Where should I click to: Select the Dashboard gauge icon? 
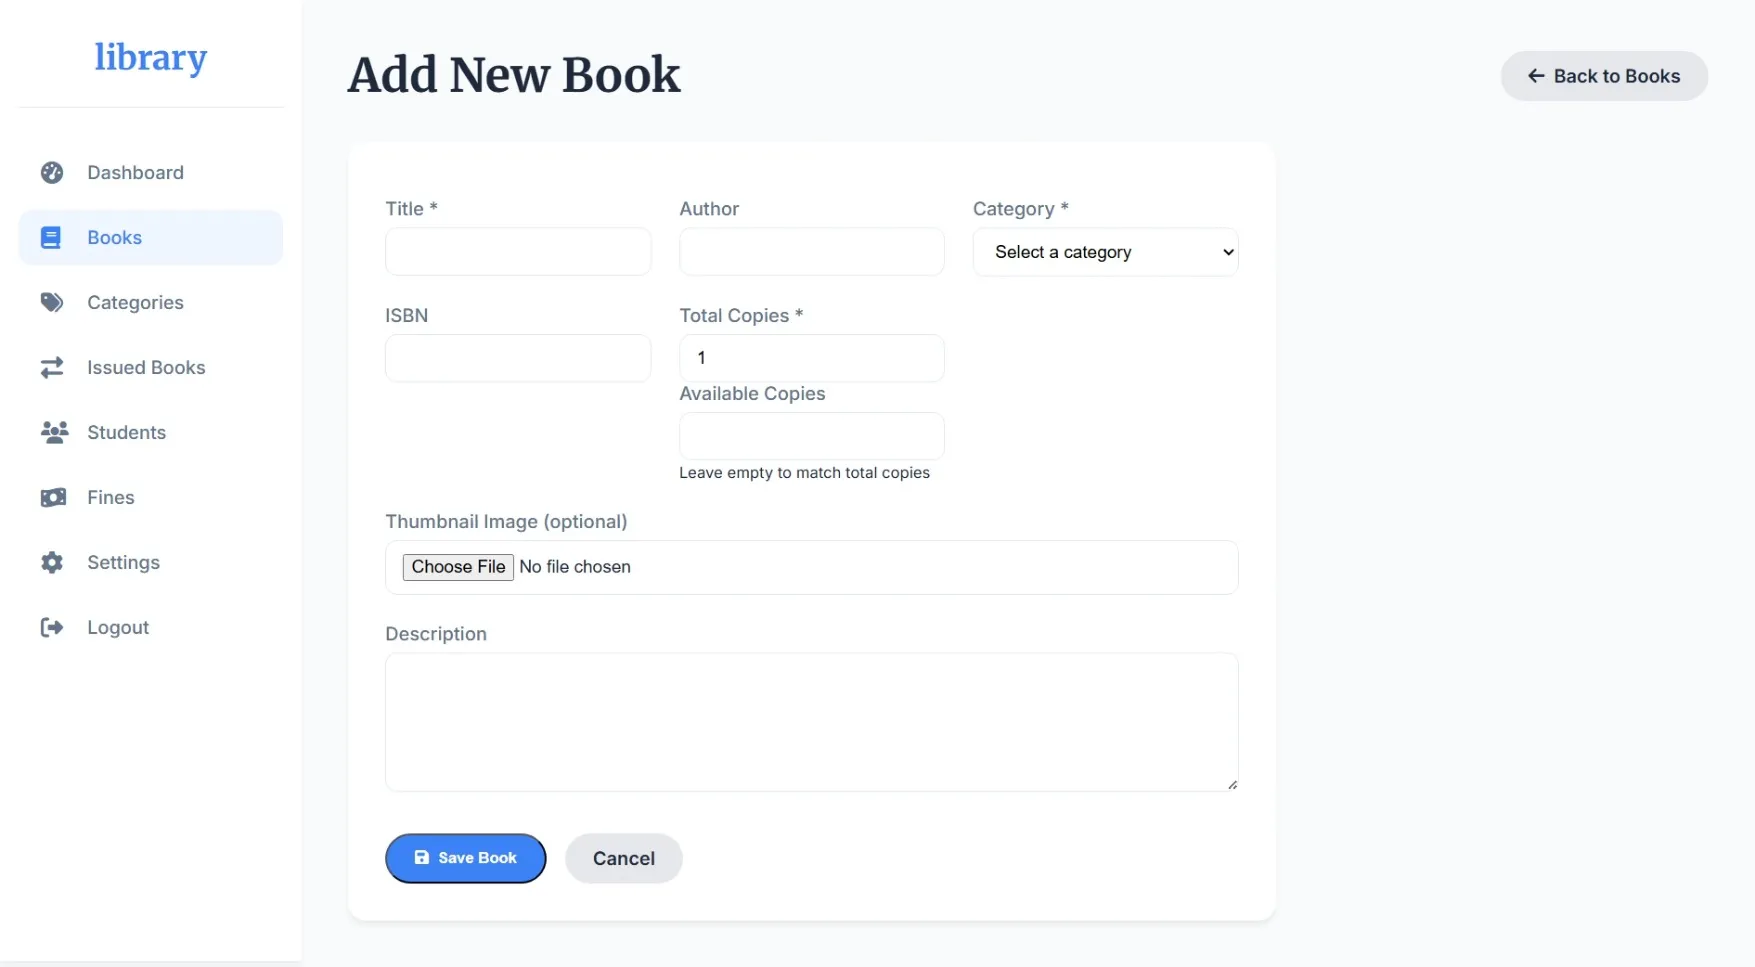52,172
